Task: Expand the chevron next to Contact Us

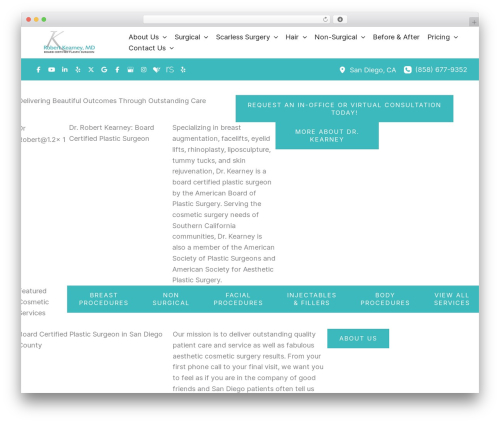Action: click(172, 48)
